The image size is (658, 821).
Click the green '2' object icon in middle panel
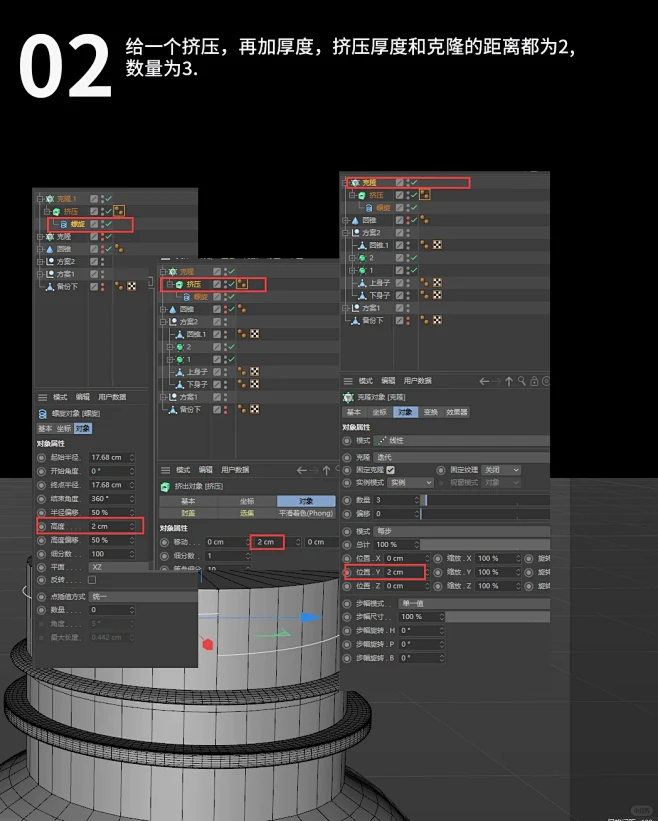(x=180, y=347)
